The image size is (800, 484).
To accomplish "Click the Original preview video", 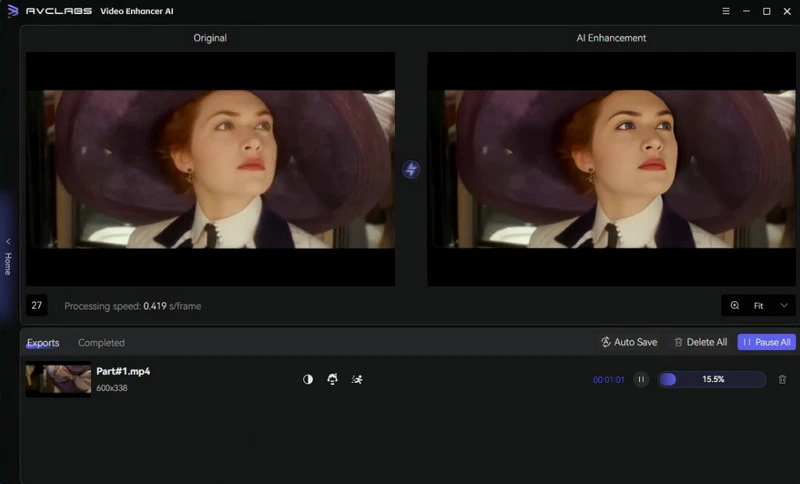I will [x=210, y=169].
